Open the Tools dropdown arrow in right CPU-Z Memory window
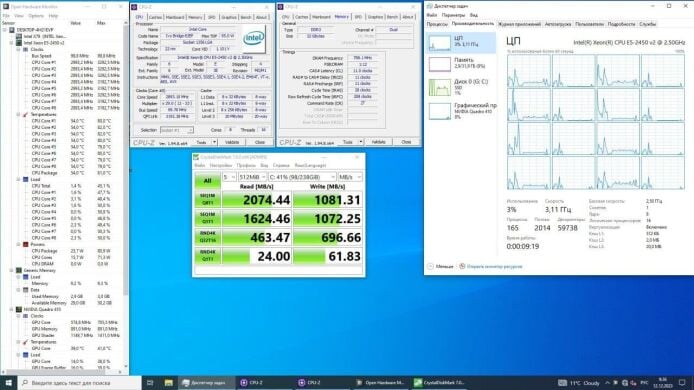 [x=361, y=142]
